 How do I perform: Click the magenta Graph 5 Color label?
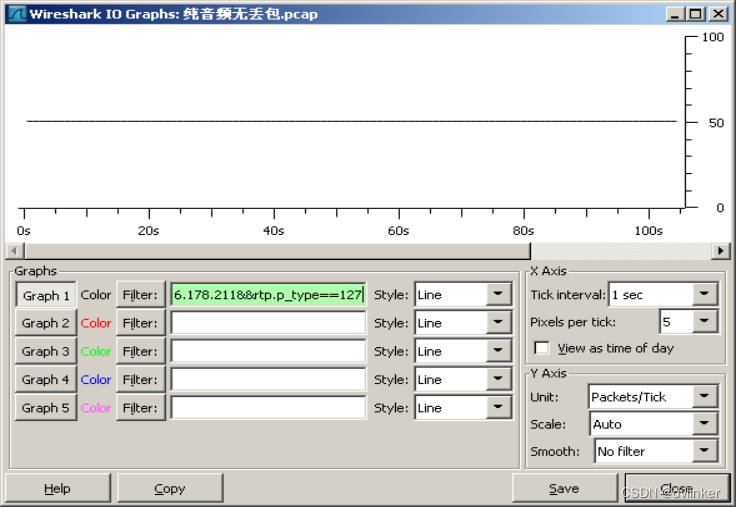(x=96, y=408)
